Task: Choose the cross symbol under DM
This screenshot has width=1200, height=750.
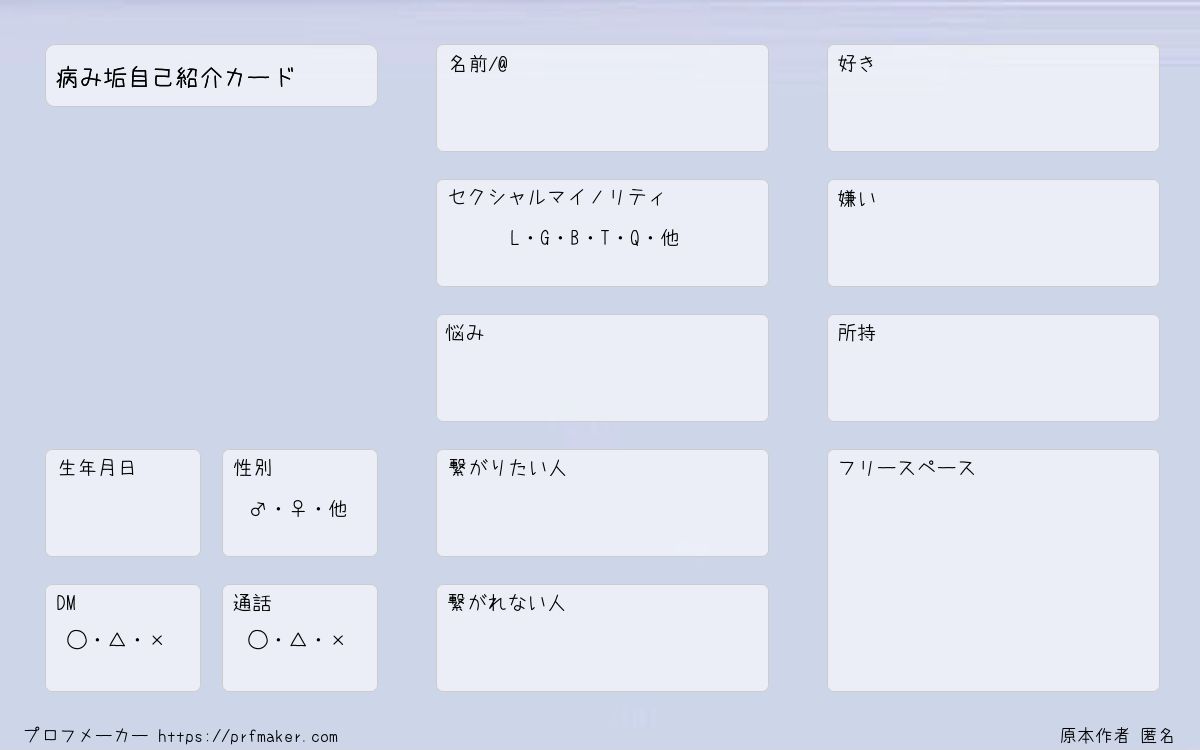Action: (x=157, y=640)
